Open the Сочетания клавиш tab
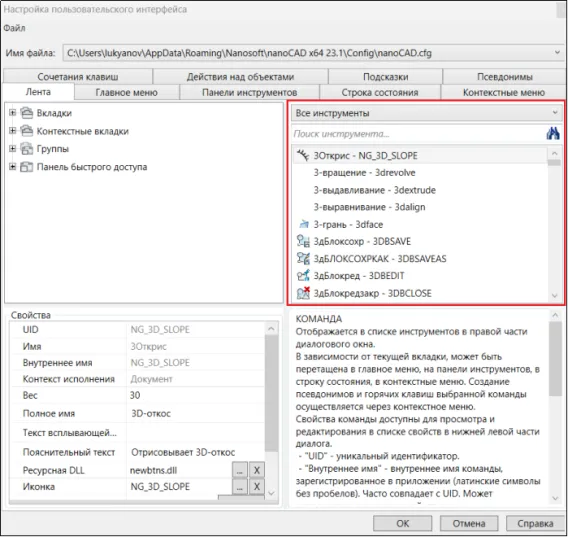Image resolution: width=568 pixels, height=537 pixels. click(78, 77)
